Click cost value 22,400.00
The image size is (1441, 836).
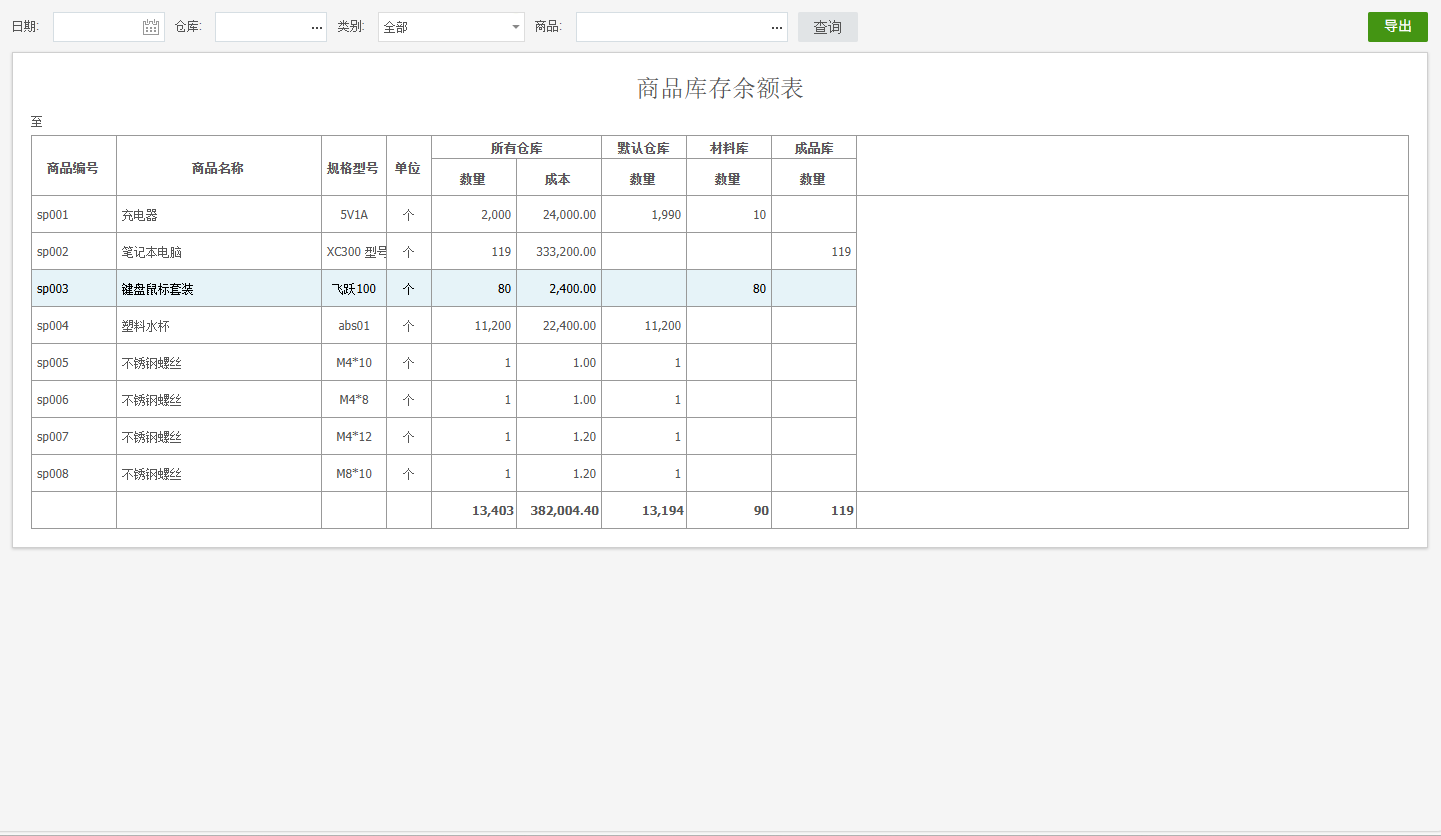(569, 326)
